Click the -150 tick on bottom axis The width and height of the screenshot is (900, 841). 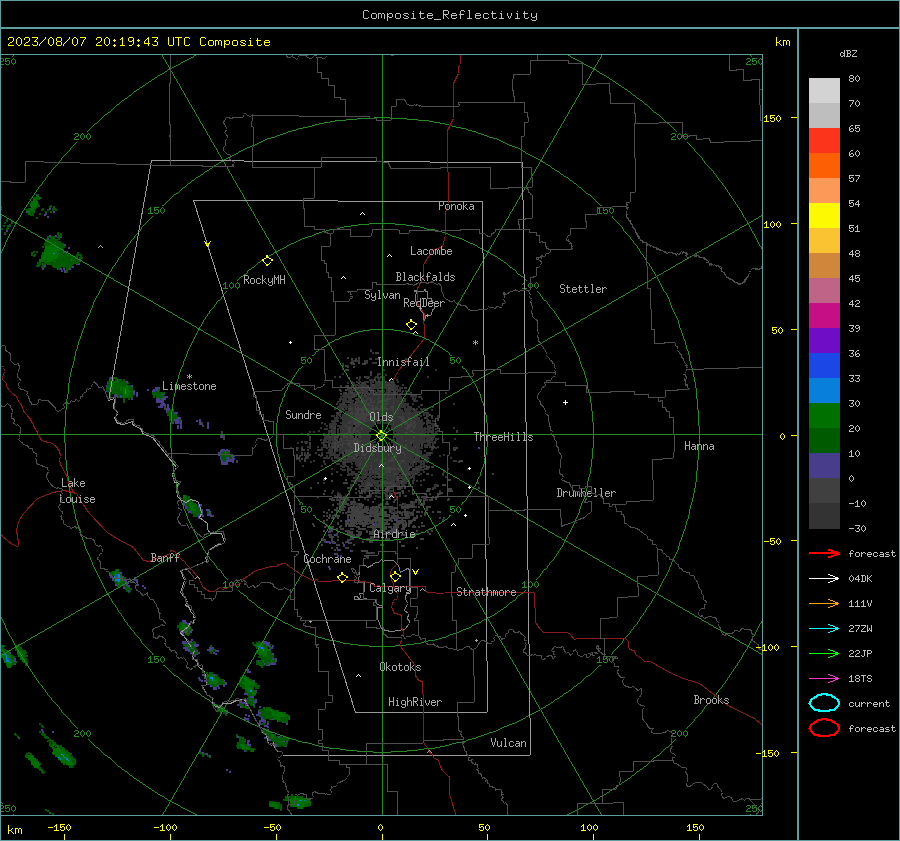[x=59, y=827]
